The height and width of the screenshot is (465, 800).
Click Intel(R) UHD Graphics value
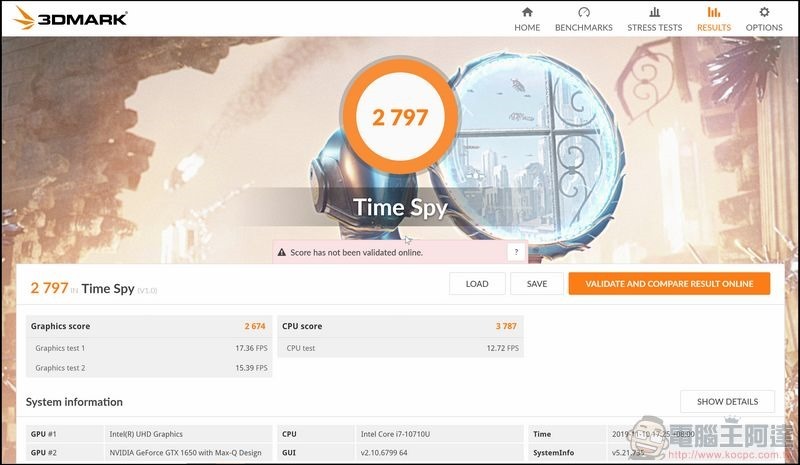pos(146,434)
